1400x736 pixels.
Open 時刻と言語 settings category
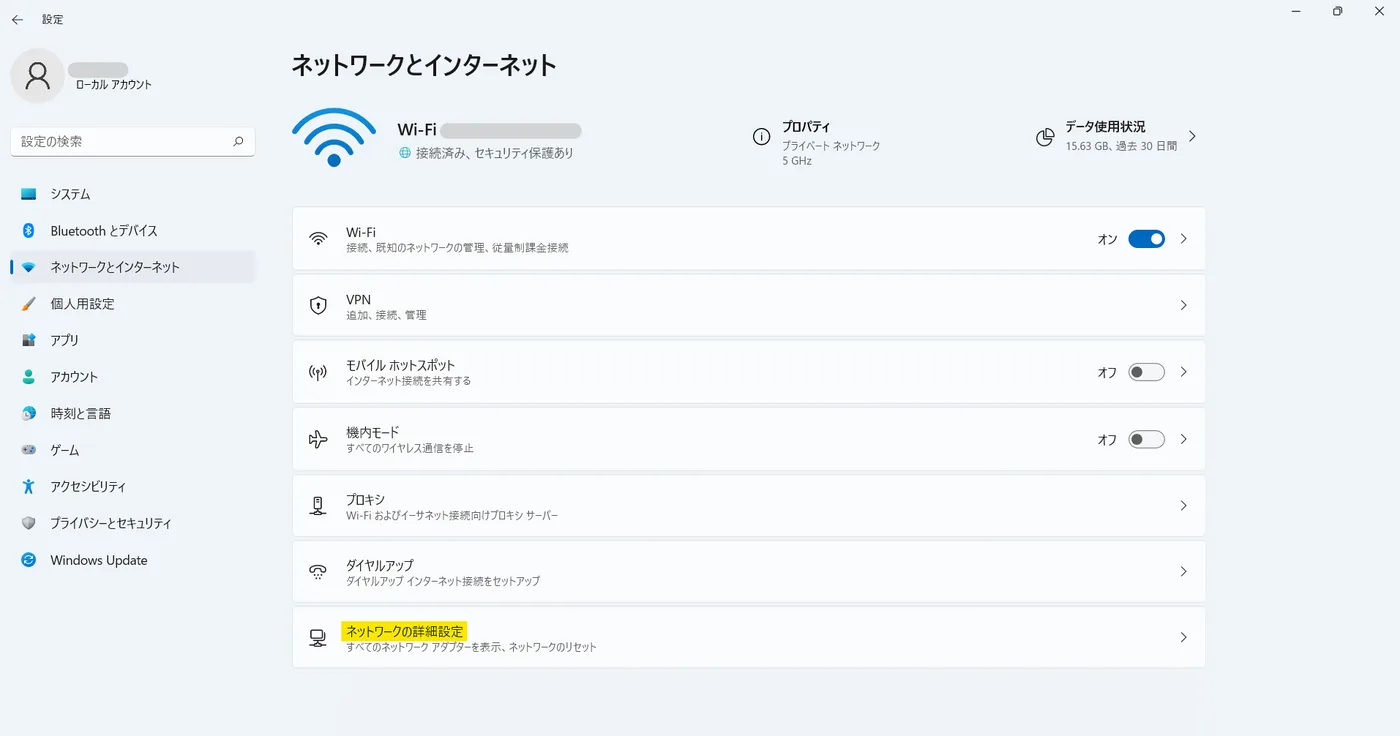tap(133, 413)
